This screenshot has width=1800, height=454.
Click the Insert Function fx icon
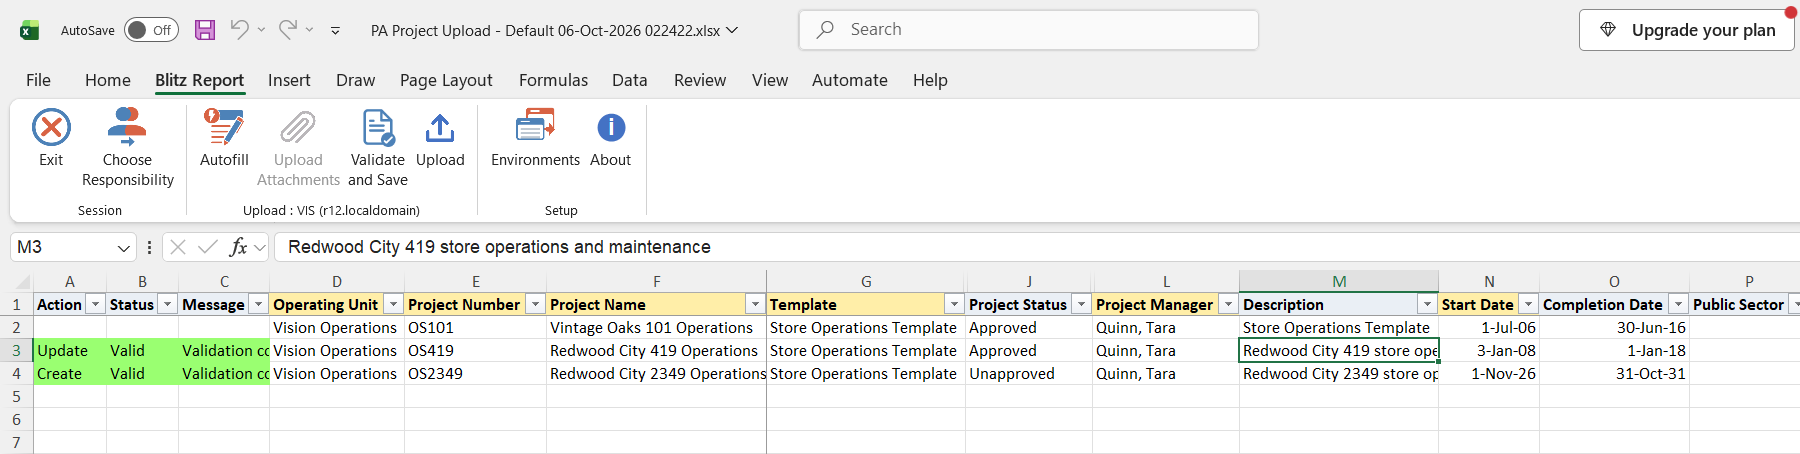(238, 247)
